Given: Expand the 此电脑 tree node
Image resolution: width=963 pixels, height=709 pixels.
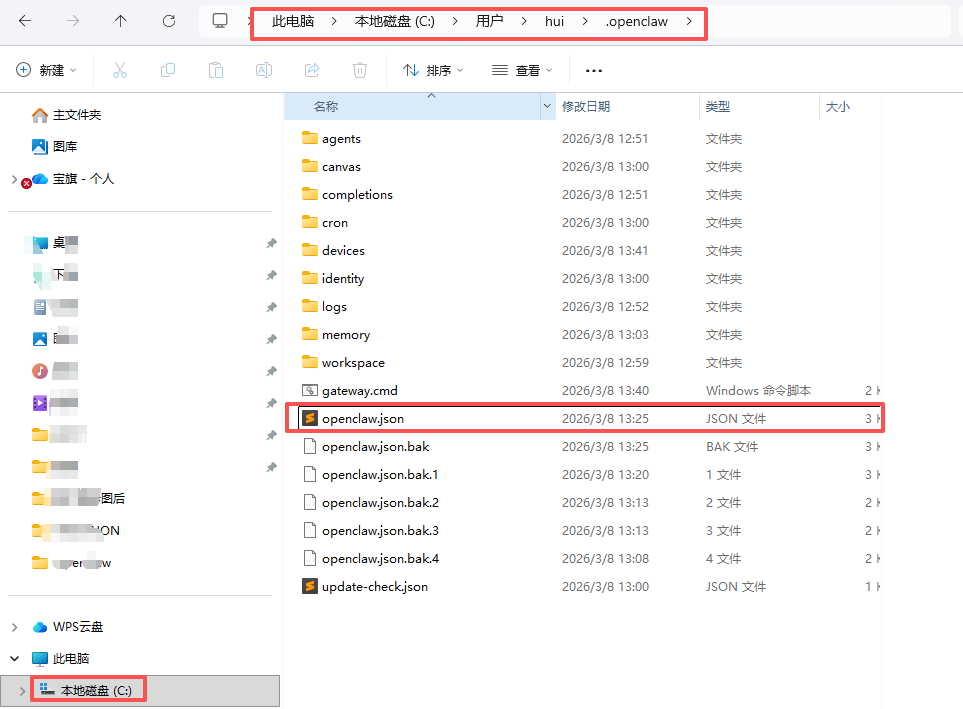Looking at the screenshot, I should pyautogui.click(x=14, y=659).
